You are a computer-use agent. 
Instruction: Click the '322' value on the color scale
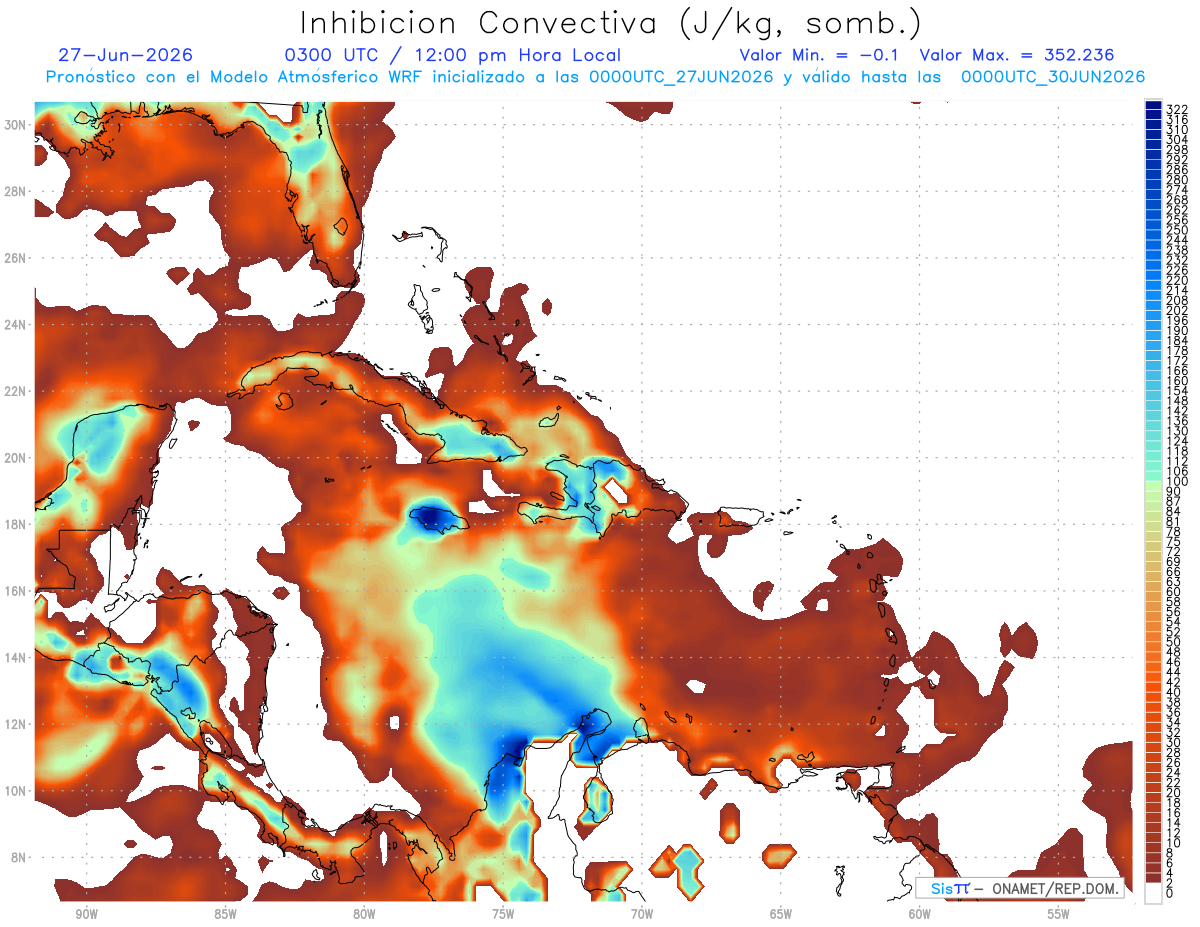1177,109
